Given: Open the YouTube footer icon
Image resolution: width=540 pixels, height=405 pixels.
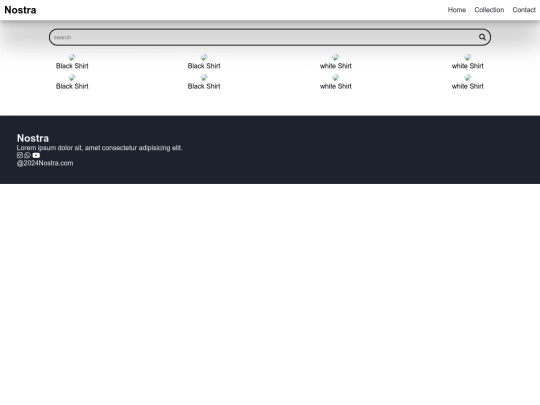Looking at the screenshot, I should (x=36, y=155).
